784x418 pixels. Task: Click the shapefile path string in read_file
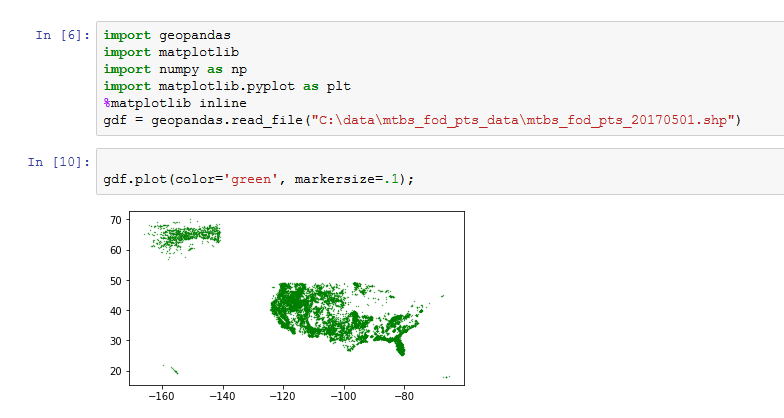click(x=523, y=120)
